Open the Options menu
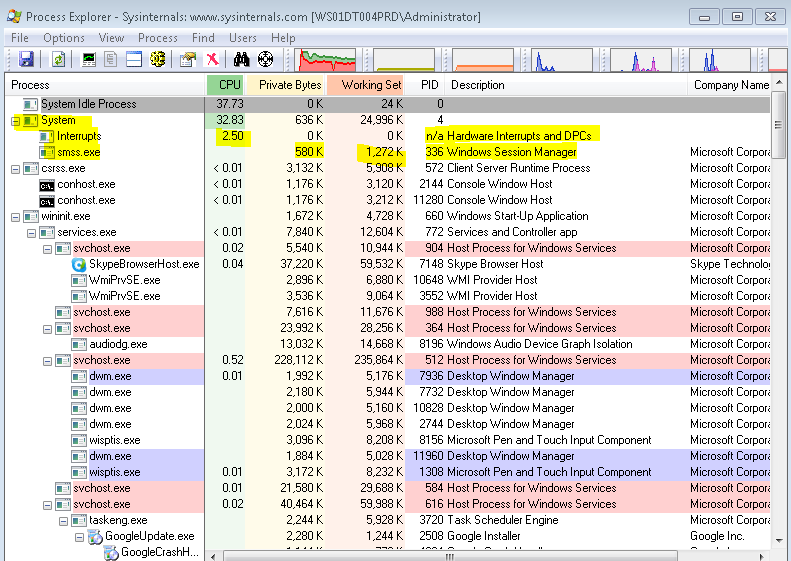This screenshot has height=561, width=791. tap(64, 38)
